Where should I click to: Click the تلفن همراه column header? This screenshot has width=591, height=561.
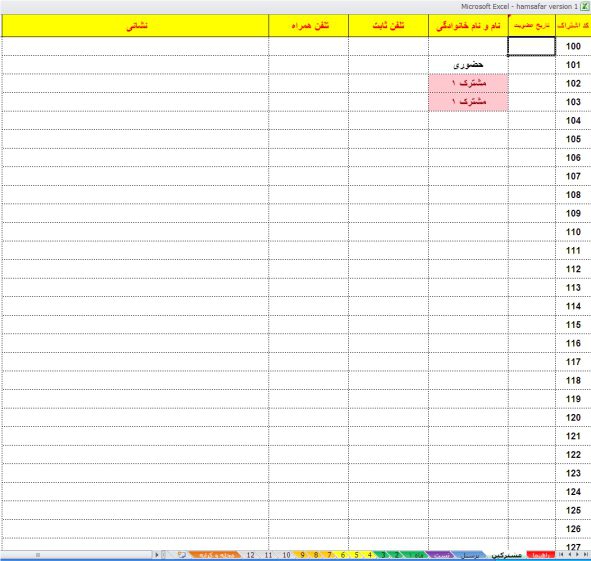[309, 26]
